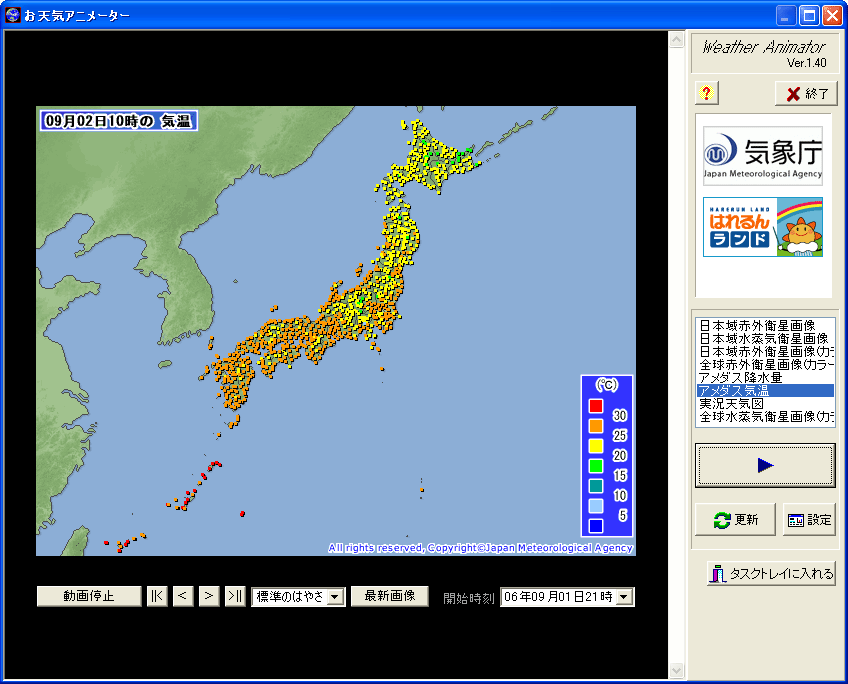
Task: Minimize the お天気アニメーター window
Action: coord(785,16)
